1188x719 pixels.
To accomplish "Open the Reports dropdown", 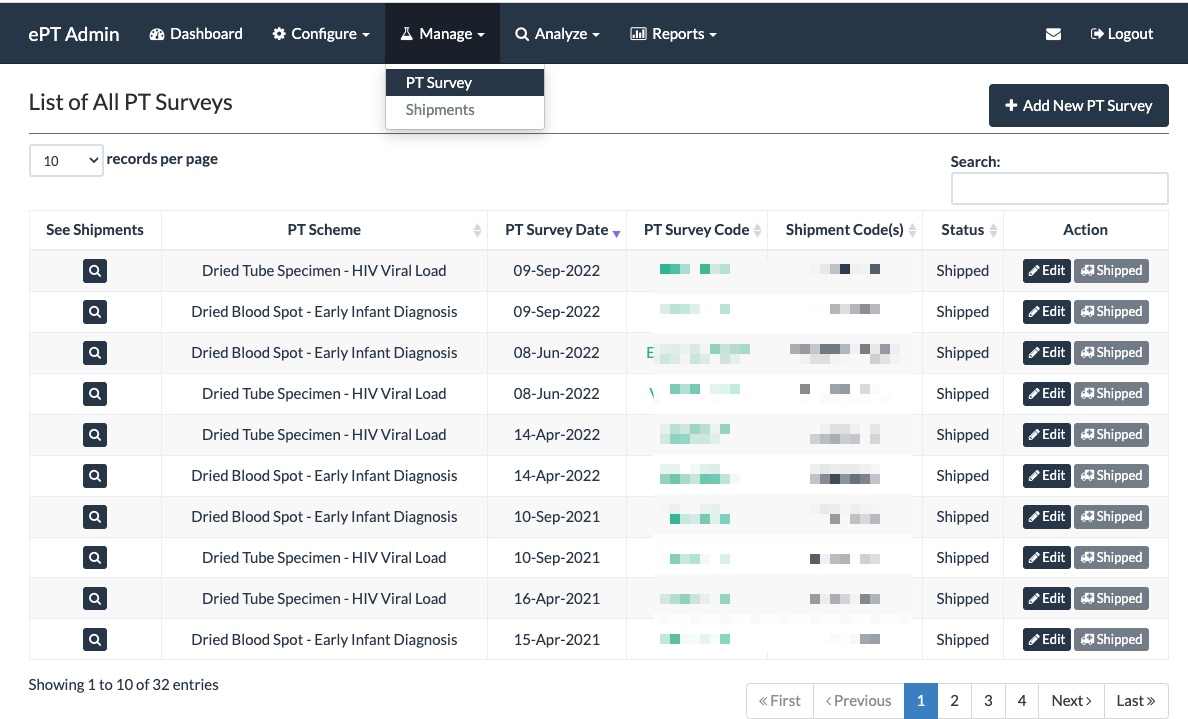I will [673, 34].
